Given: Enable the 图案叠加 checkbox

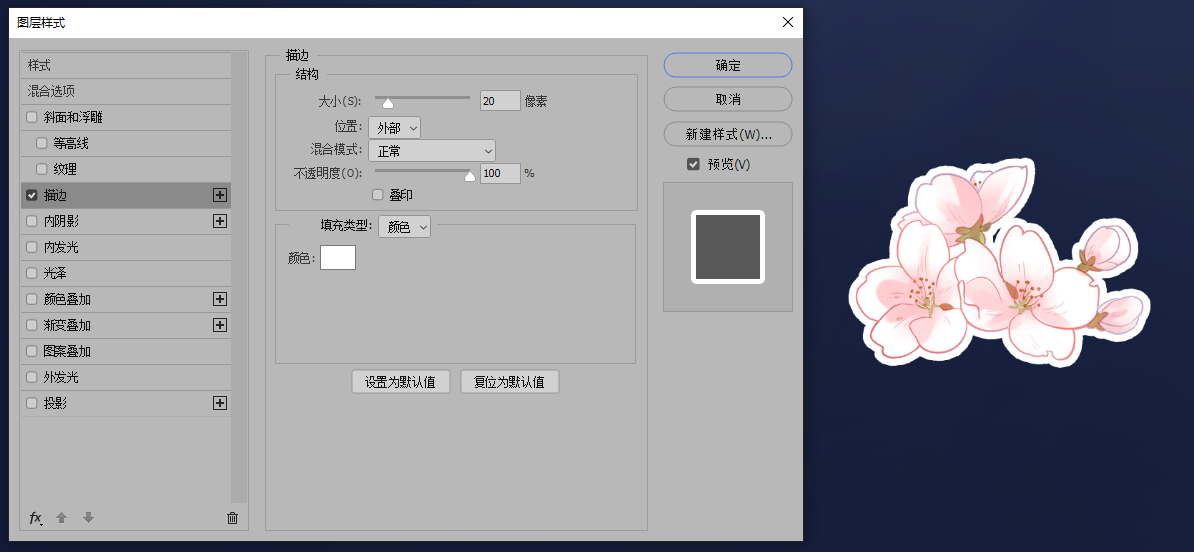Looking at the screenshot, I should (x=31, y=351).
